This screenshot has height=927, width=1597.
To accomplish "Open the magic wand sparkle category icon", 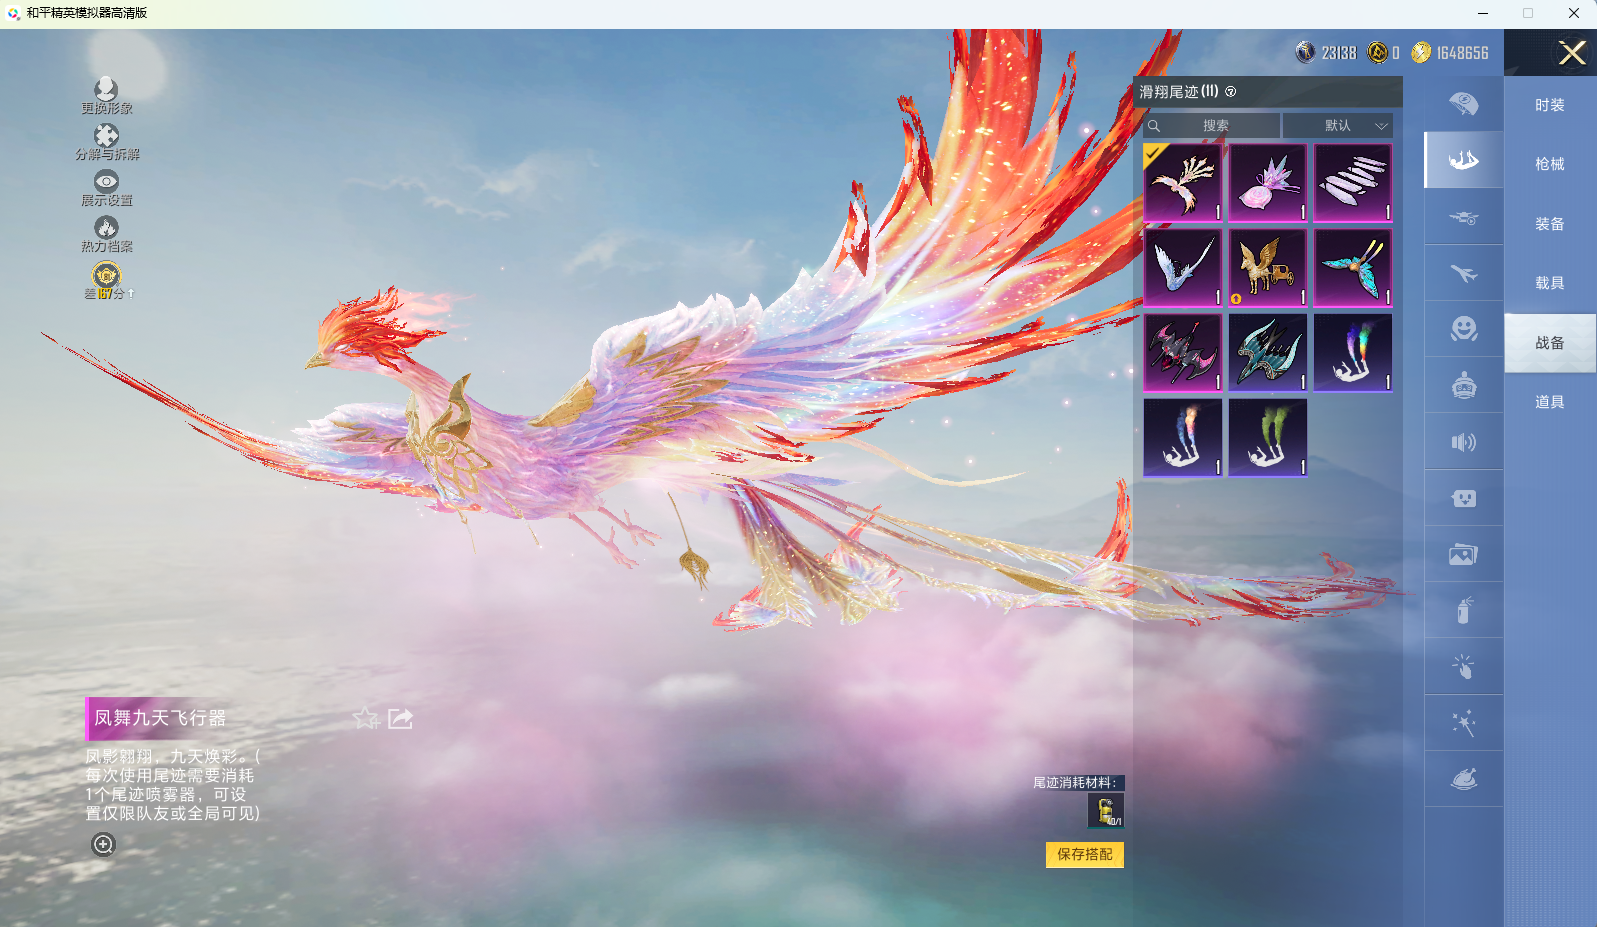I will tap(1464, 723).
